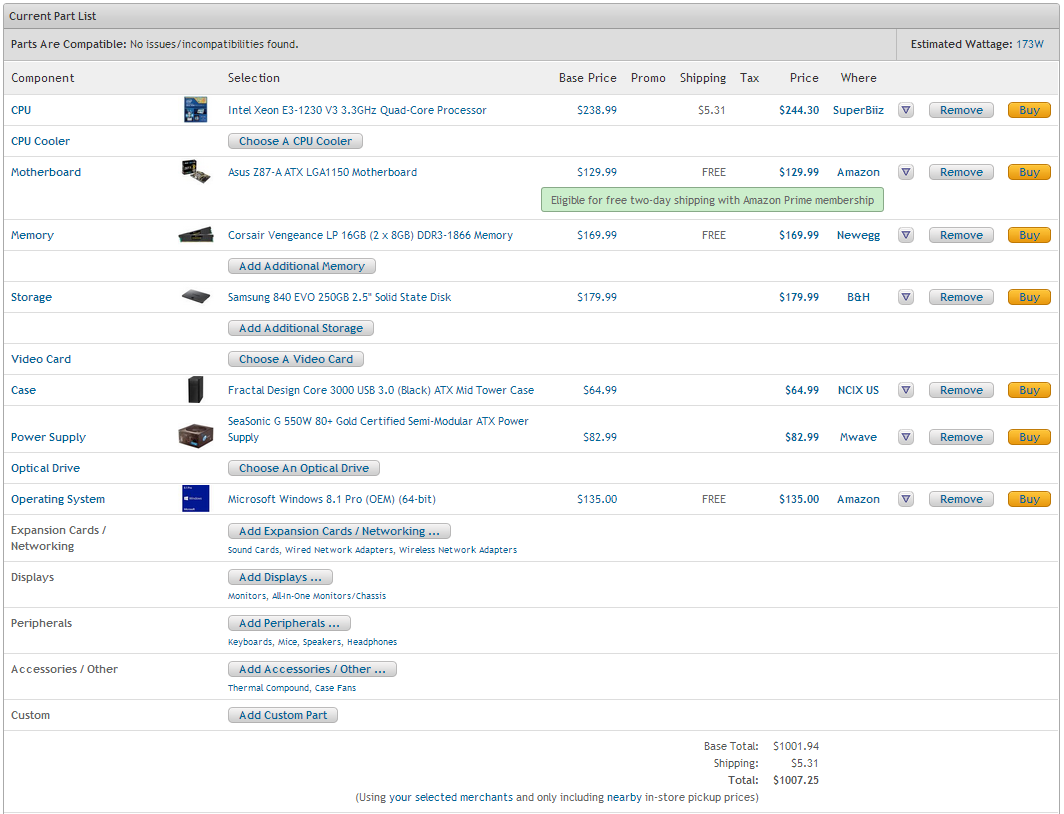Click the SeaSonic power supply thumbnail
This screenshot has height=814, width=1064.
click(x=195, y=436)
